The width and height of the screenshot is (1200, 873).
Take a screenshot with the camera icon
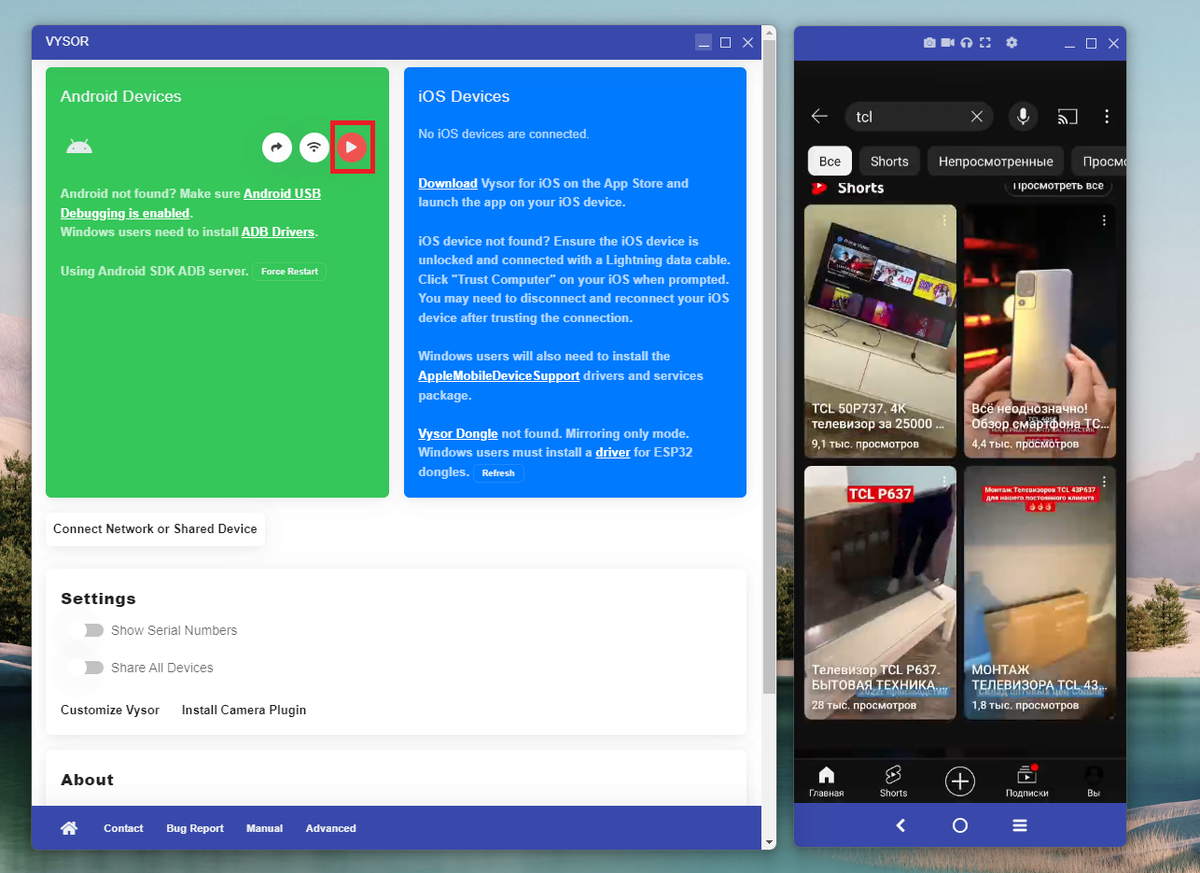(x=930, y=43)
